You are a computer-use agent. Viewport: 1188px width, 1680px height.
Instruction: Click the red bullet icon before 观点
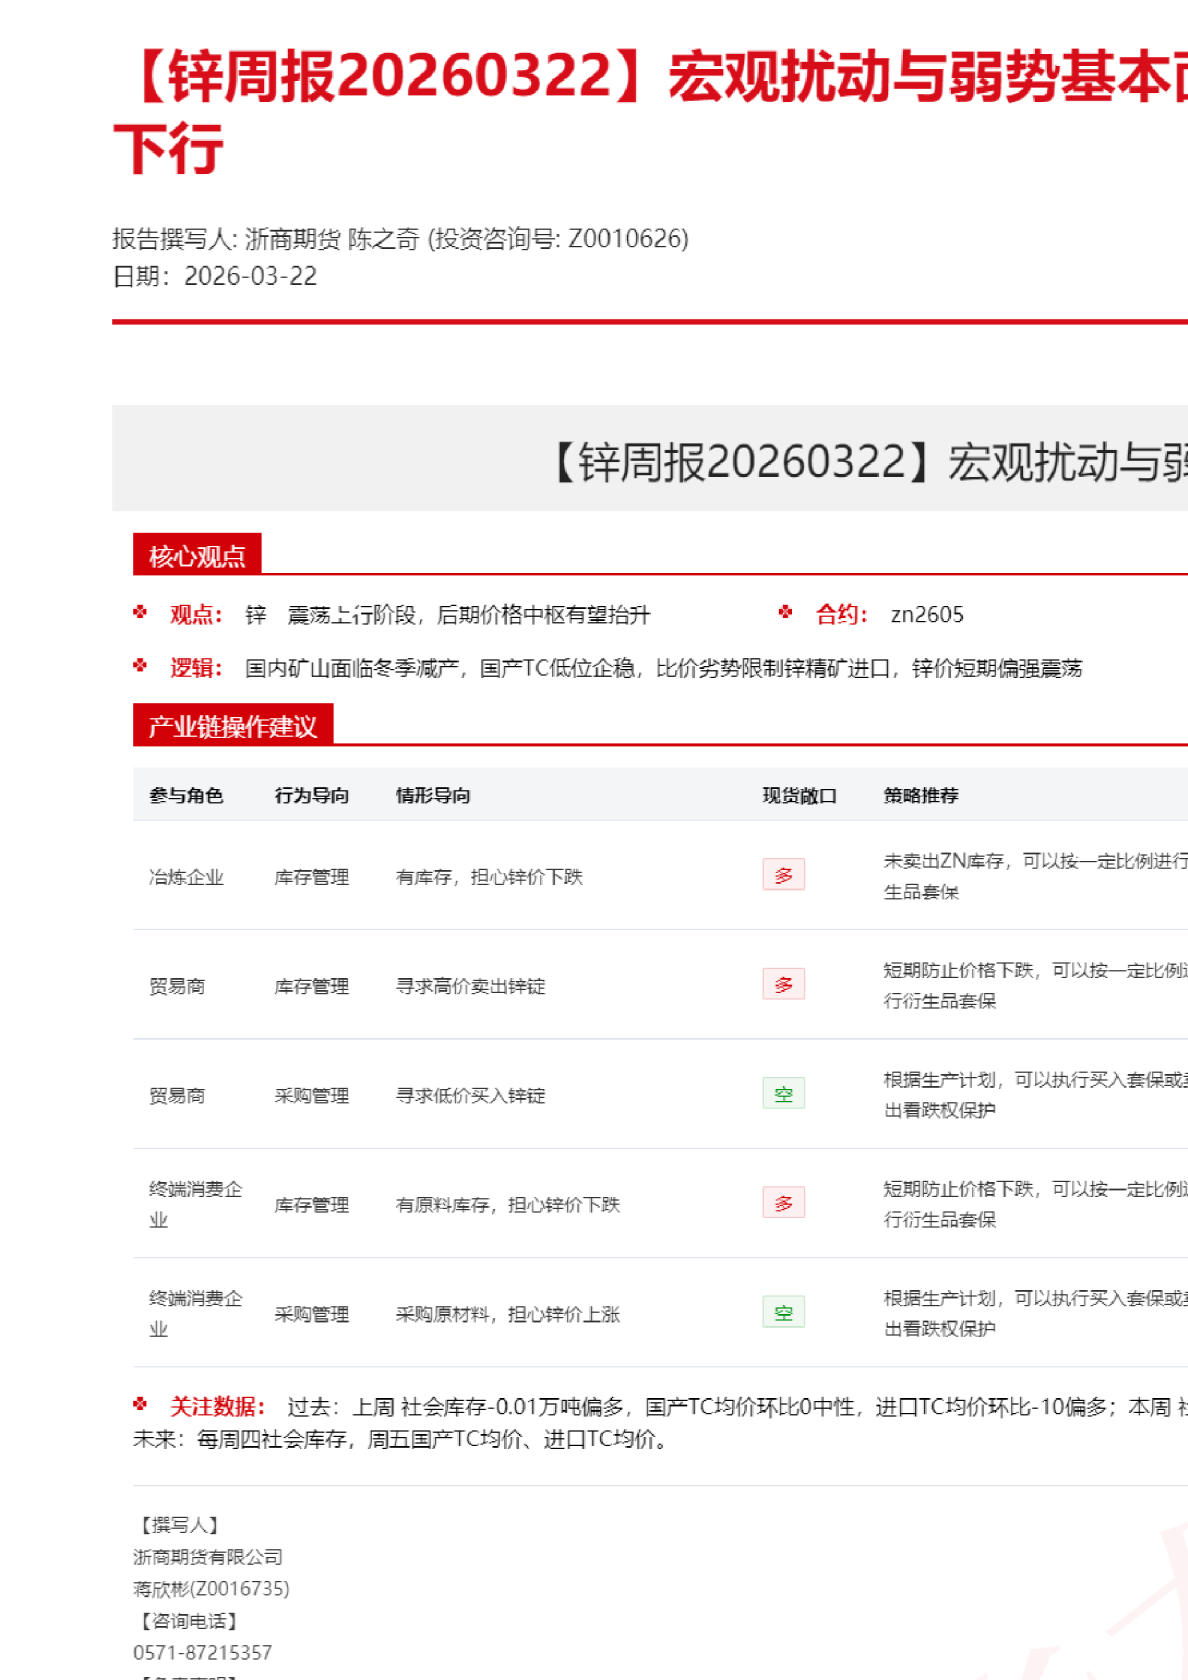coord(140,612)
